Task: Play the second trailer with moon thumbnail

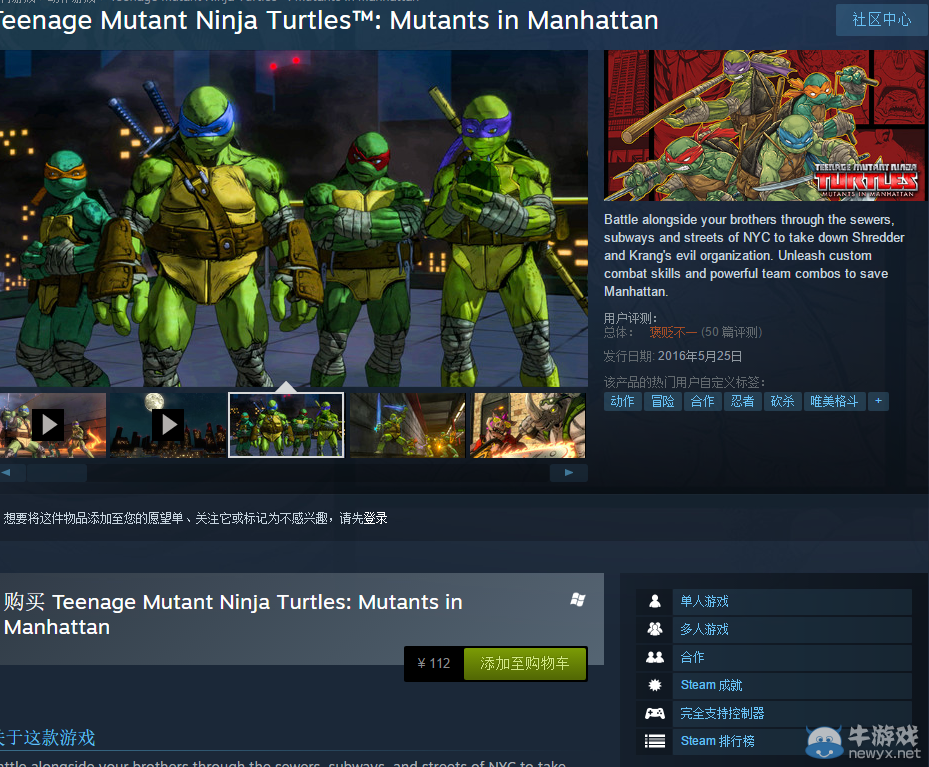Action: click(x=168, y=425)
